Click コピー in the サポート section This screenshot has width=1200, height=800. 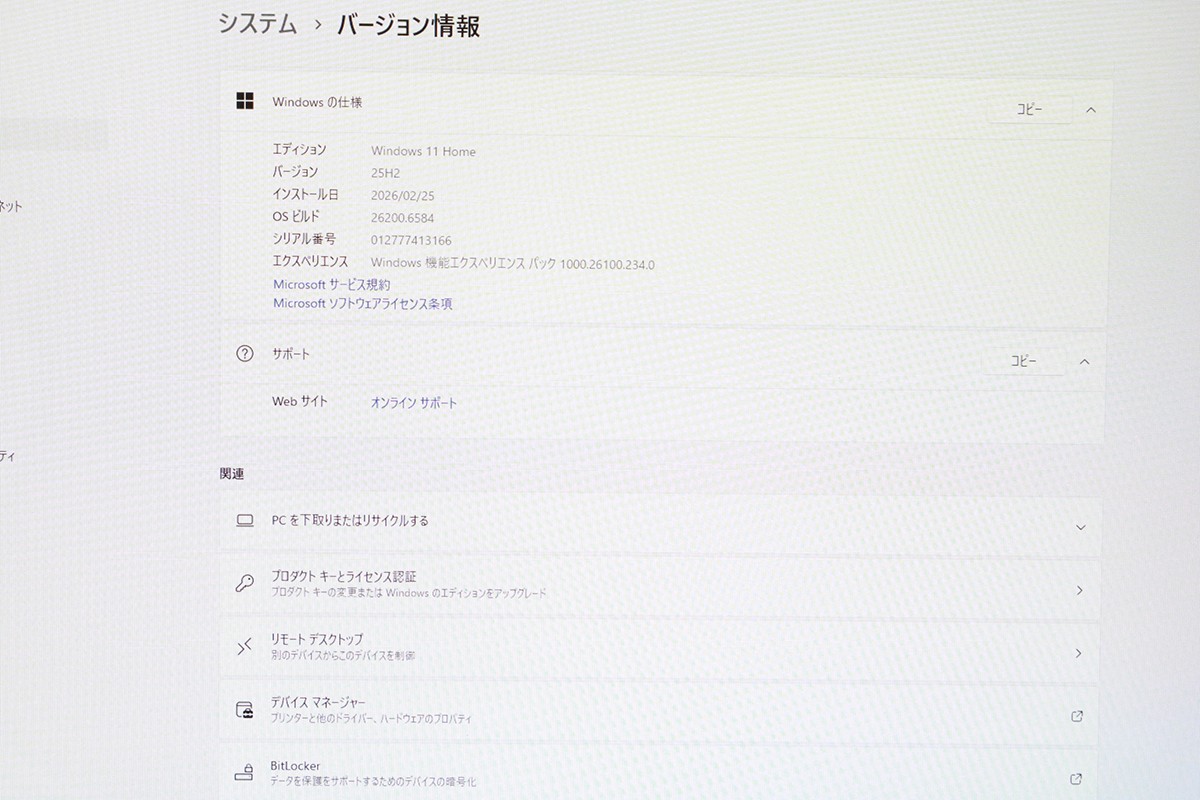pyautogui.click(x=1024, y=360)
